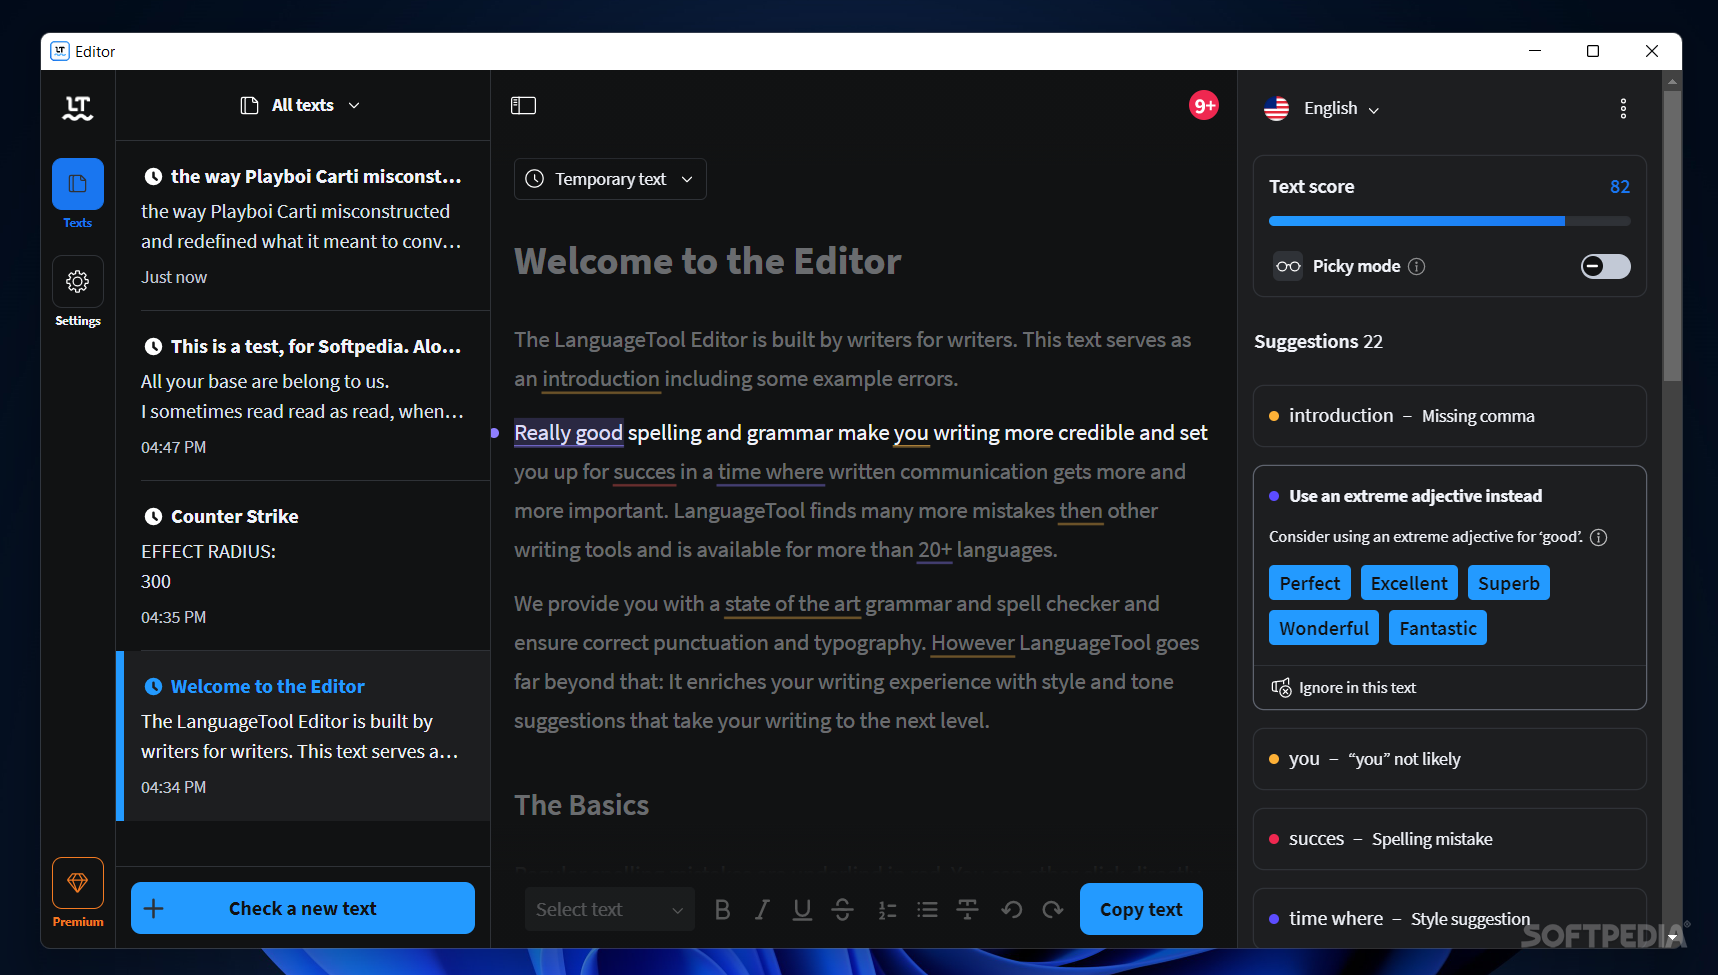Screen dimensions: 1718x975
Task: Apply bold formatting
Action: (722, 909)
